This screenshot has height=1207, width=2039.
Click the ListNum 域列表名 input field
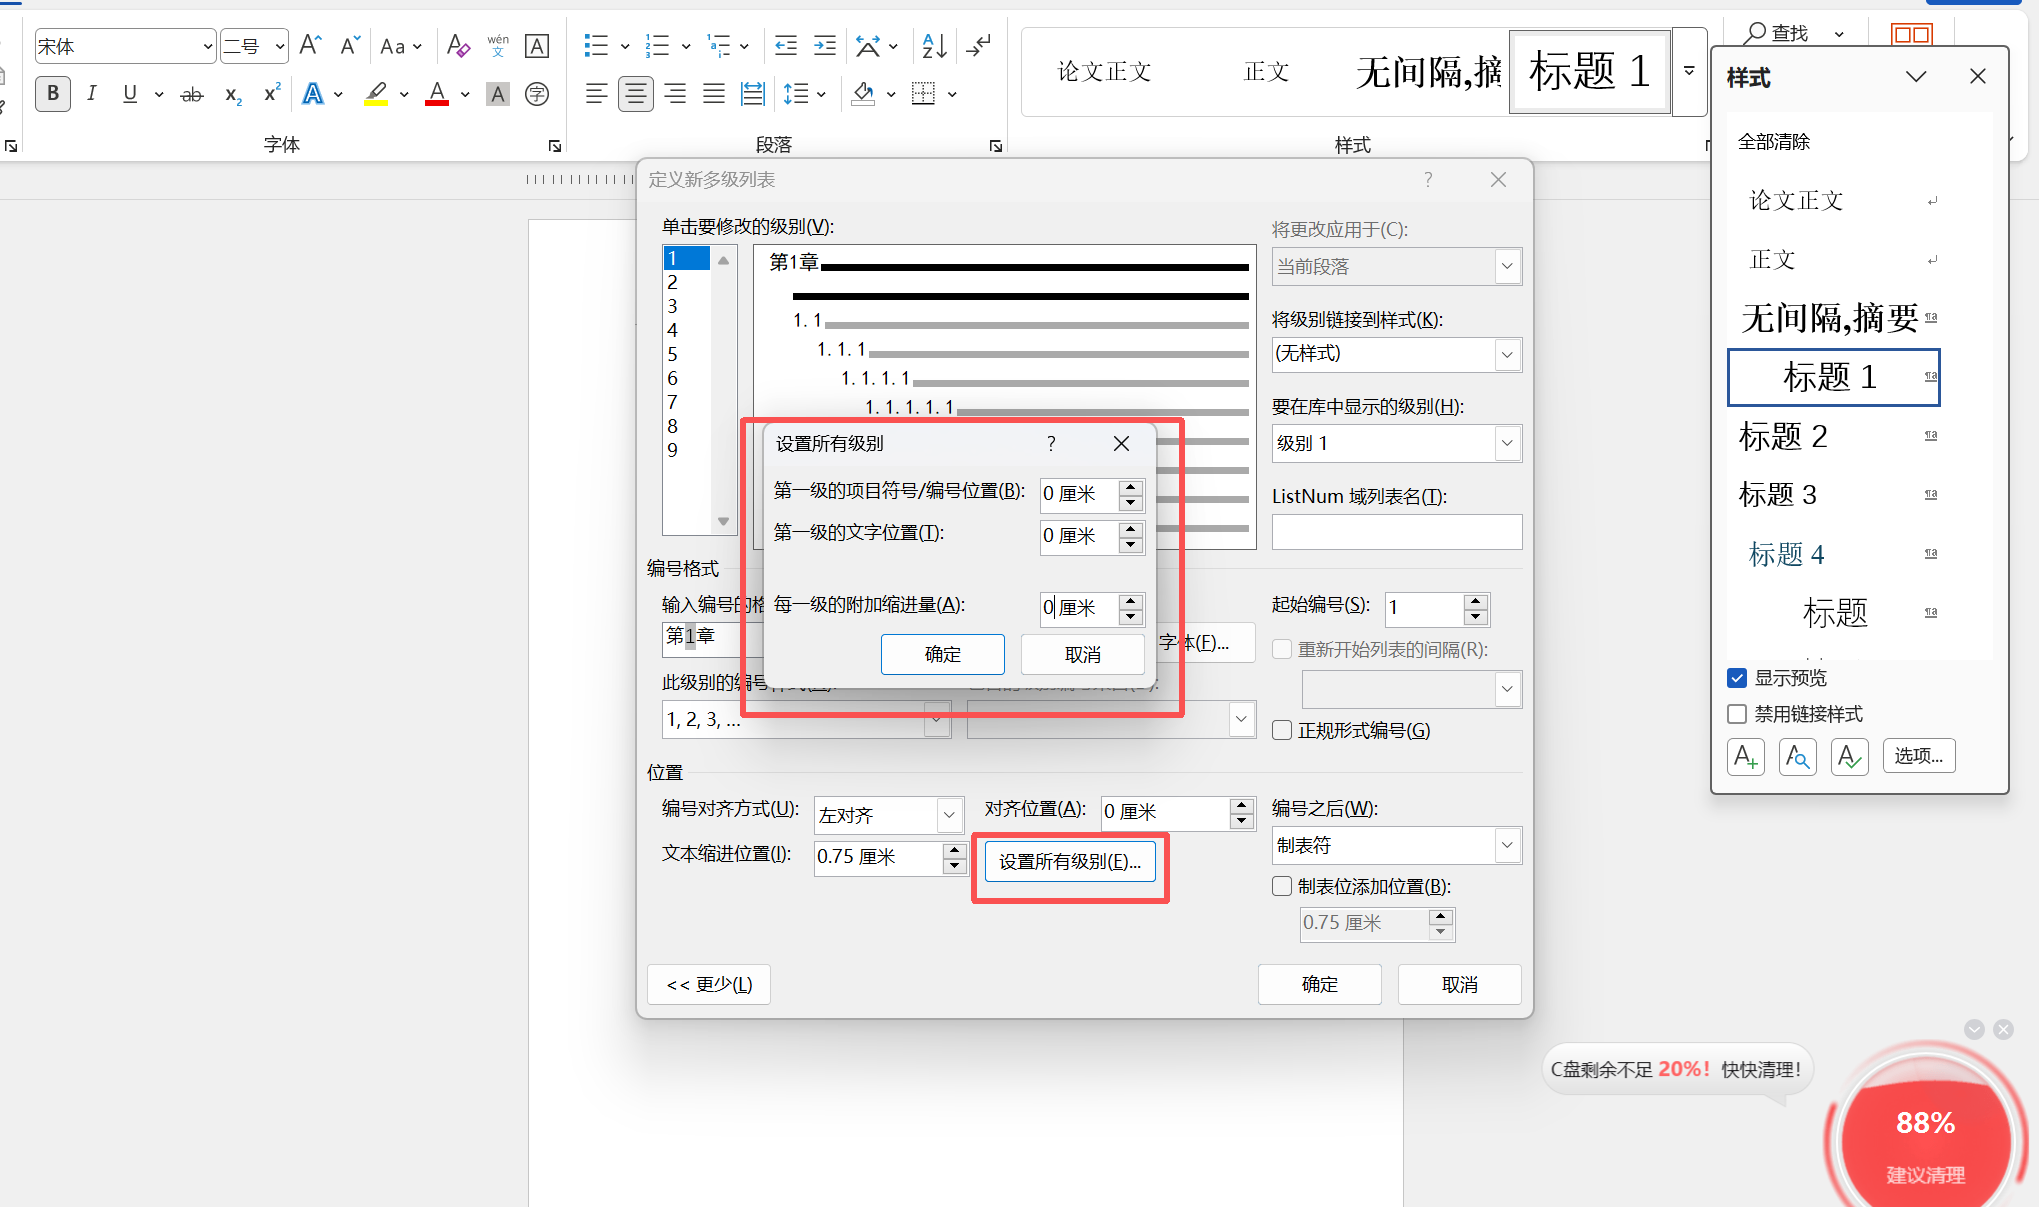1396,532
